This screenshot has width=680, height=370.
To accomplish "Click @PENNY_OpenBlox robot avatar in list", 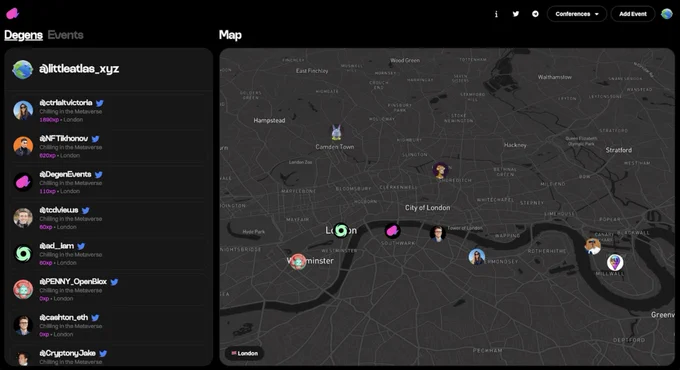I will (x=23, y=289).
